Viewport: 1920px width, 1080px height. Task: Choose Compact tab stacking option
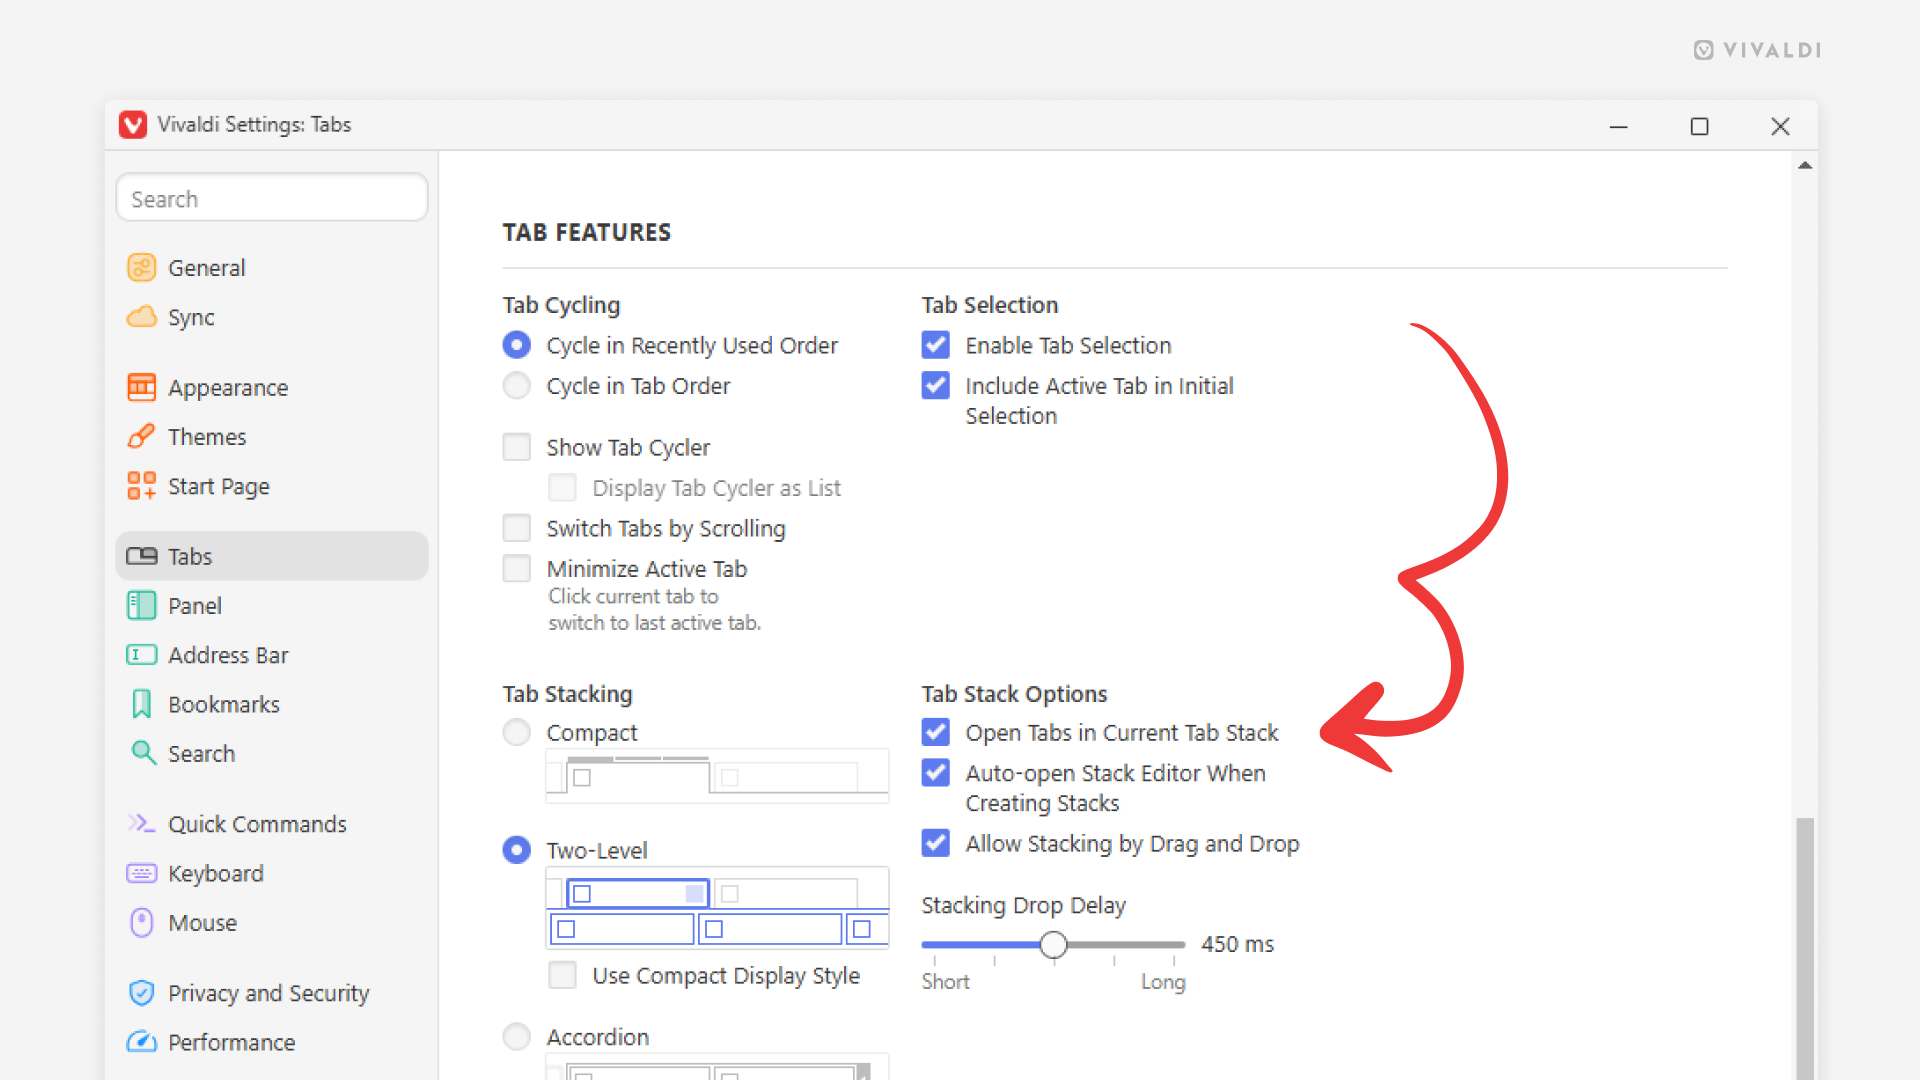pos(517,732)
